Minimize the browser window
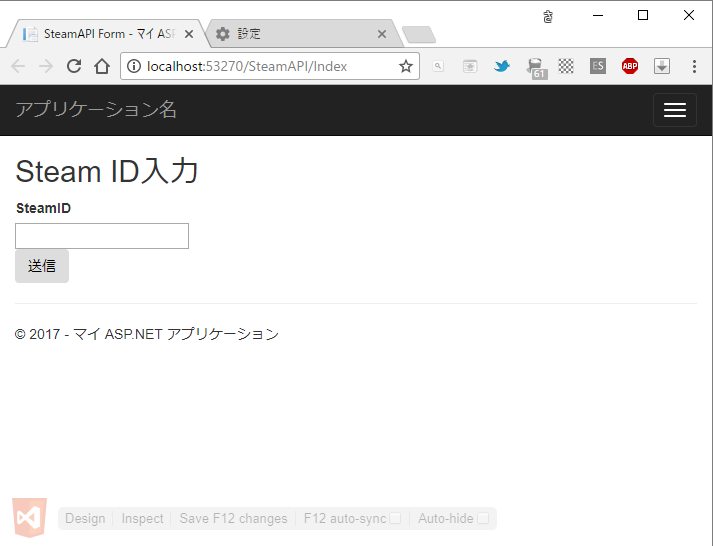Screen dimensions: 713x546 click(x=598, y=15)
